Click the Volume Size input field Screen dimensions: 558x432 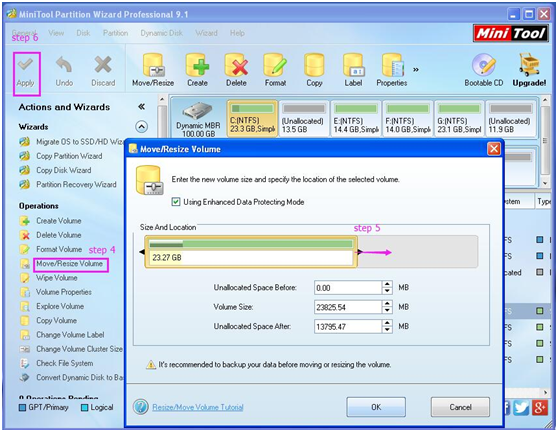tap(348, 307)
